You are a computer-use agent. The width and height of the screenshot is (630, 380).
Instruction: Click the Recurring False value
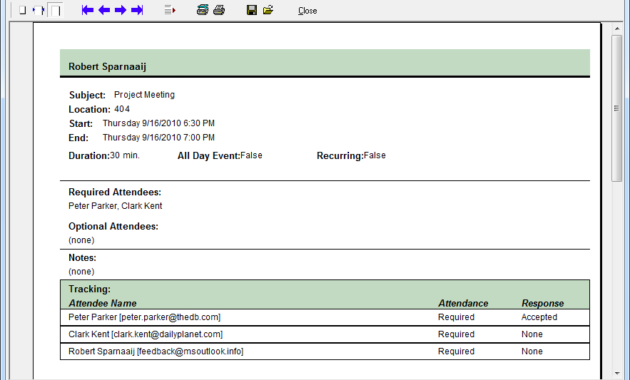374,155
